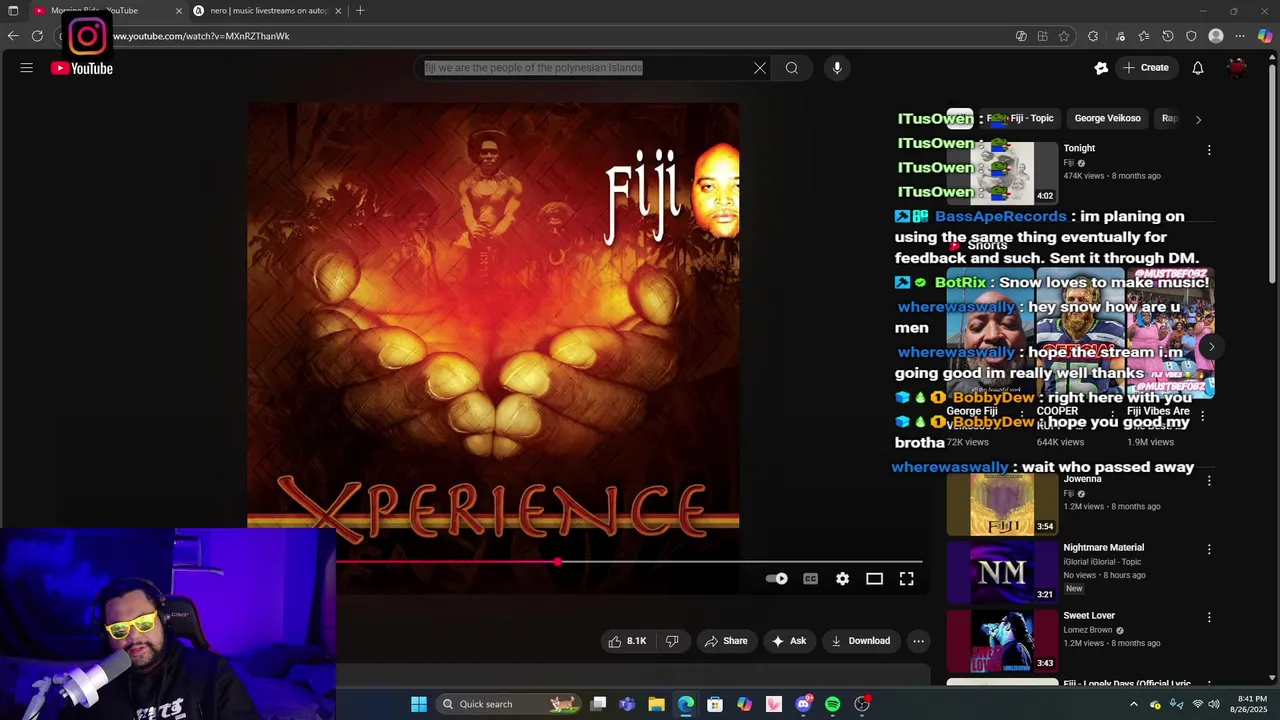
Task: Toggle subtitles closed captions
Action: tap(810, 579)
